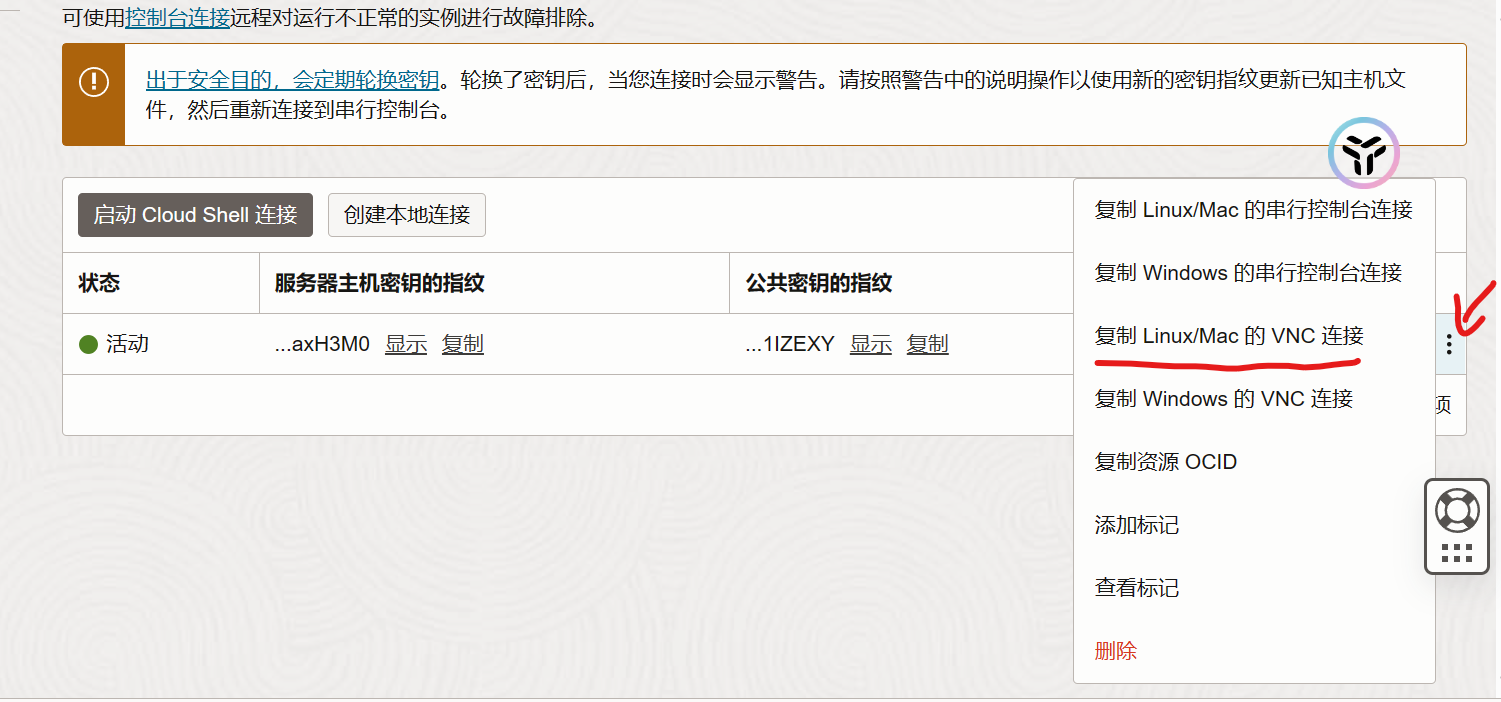The width and height of the screenshot is (1501, 702).
Task: Show the server host key fingerprint
Action: point(406,344)
